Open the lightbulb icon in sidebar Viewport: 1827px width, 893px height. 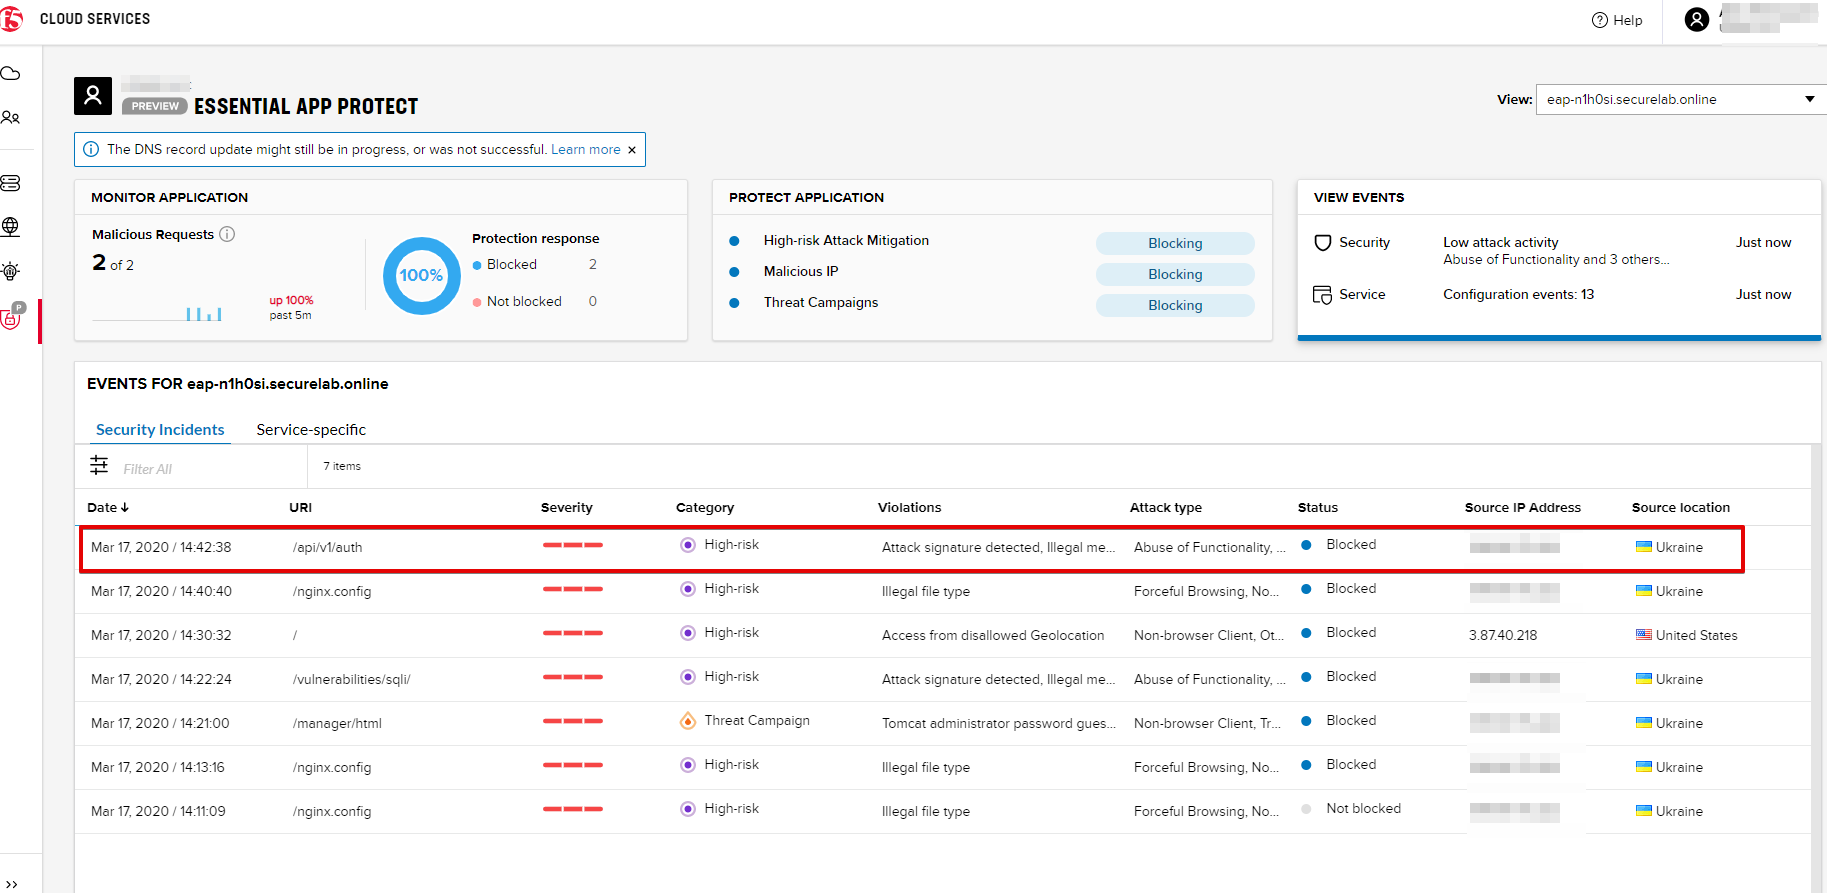pyautogui.click(x=11, y=271)
